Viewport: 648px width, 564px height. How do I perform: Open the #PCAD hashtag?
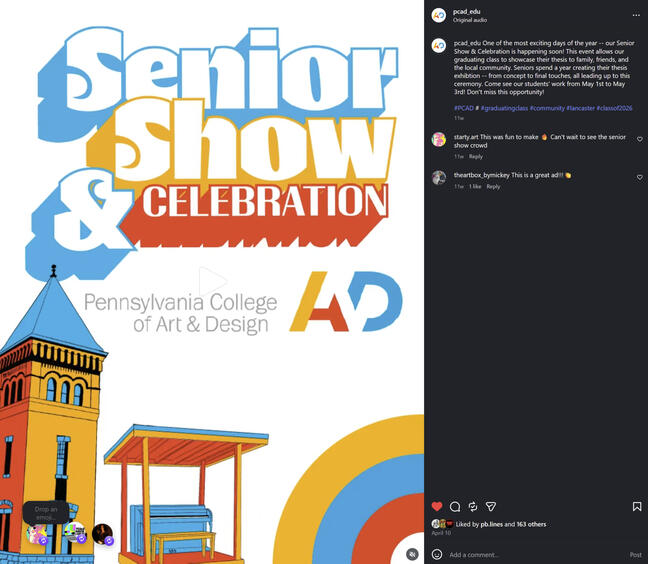pyautogui.click(x=464, y=108)
